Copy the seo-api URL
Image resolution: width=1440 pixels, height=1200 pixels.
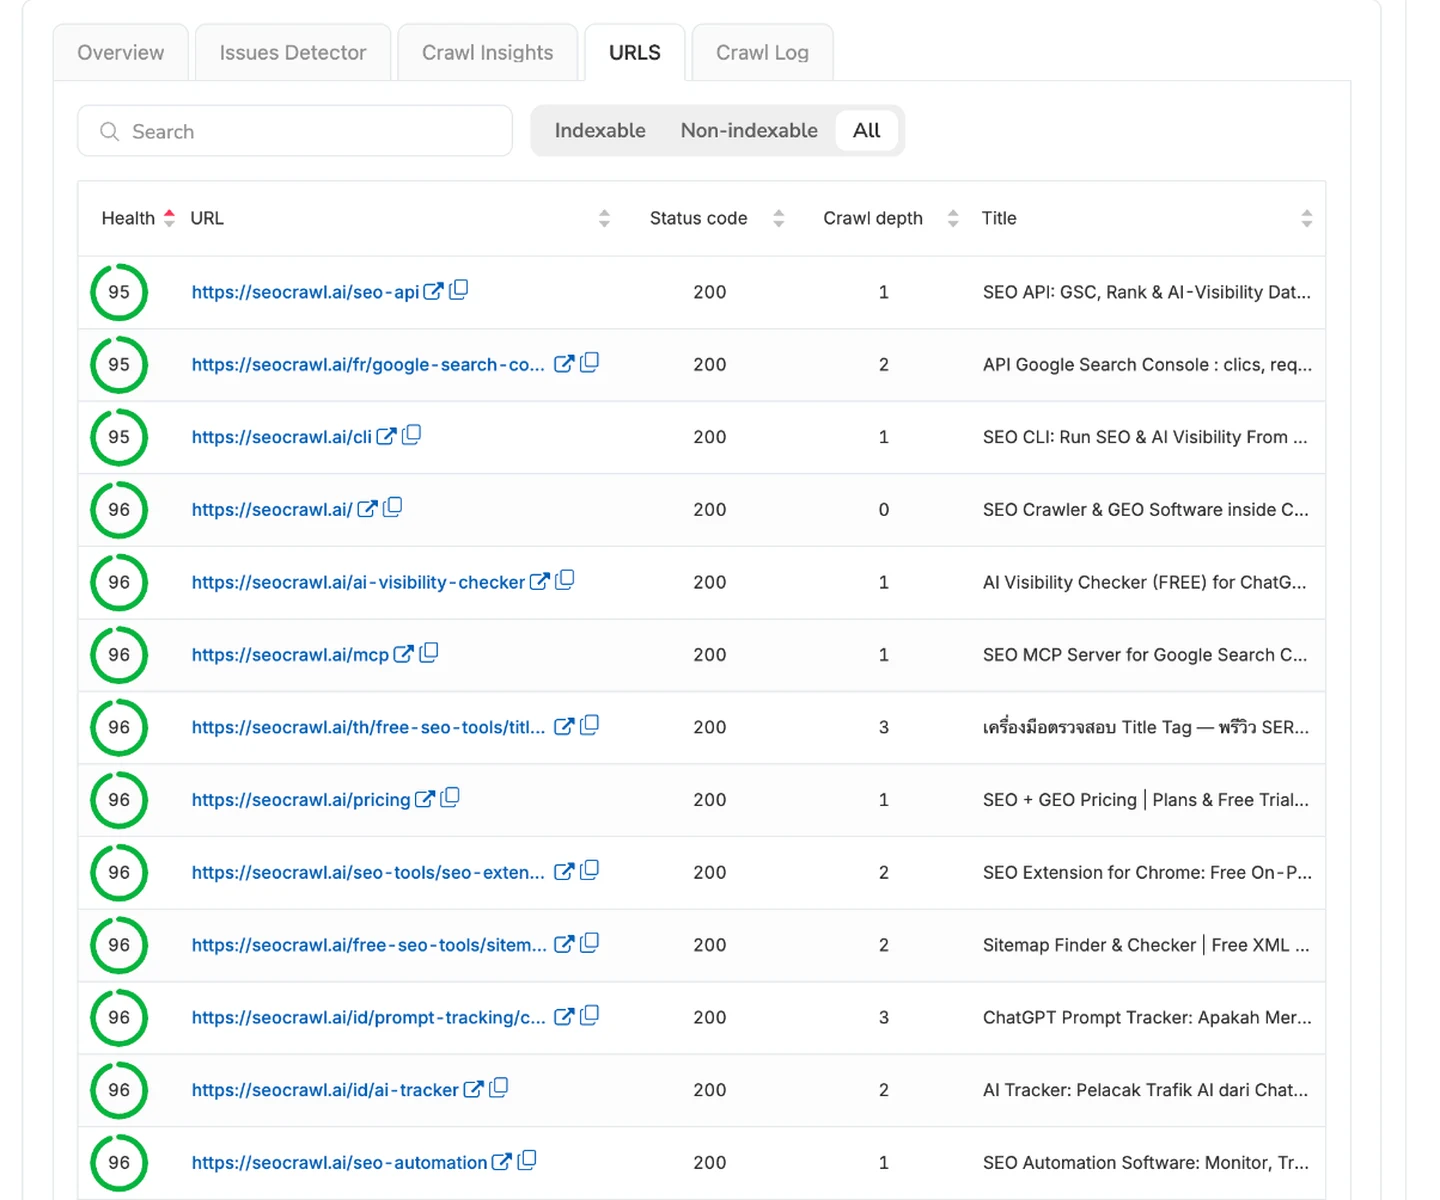coord(459,290)
